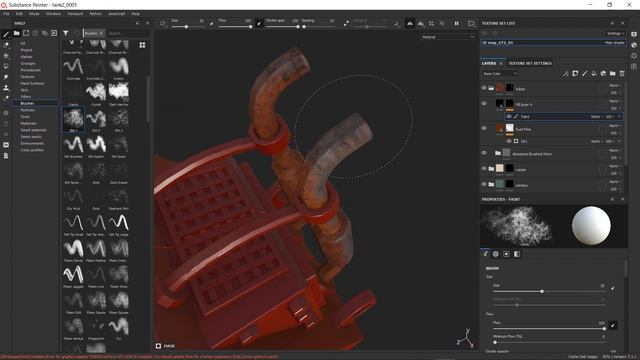Image resolution: width=640 pixels, height=360 pixels.
Task: Hide Aluminium Brushed Worn layer
Action: (484, 153)
